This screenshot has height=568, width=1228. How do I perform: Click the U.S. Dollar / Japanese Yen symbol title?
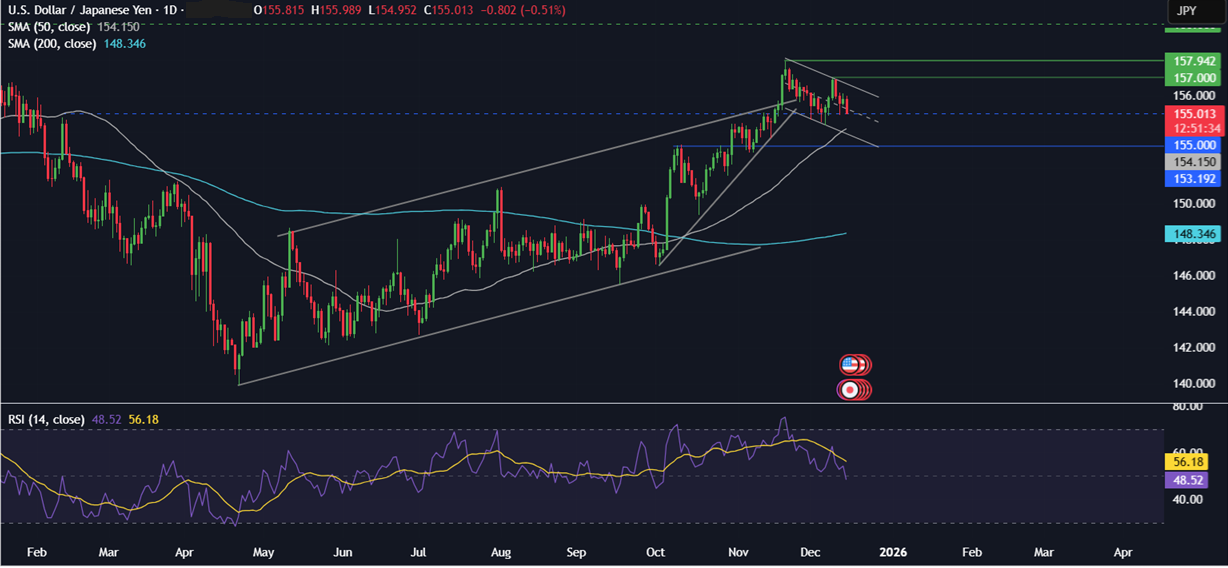75,10
